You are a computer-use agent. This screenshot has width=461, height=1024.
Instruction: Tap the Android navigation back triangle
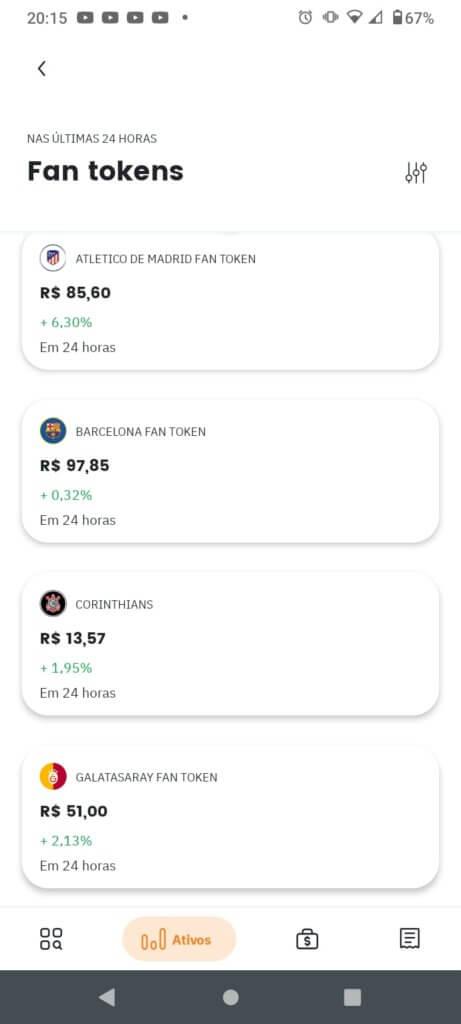click(107, 997)
